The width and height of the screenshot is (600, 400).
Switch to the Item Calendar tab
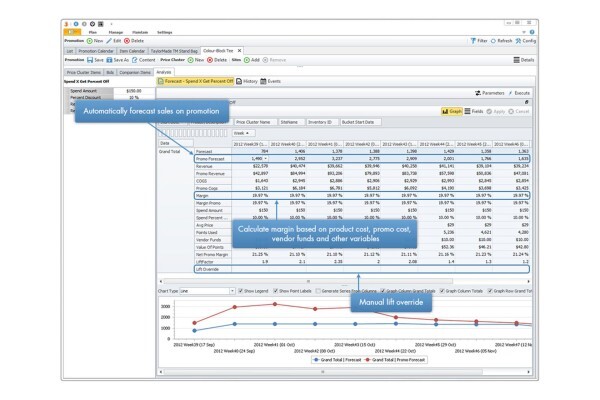[x=132, y=51]
